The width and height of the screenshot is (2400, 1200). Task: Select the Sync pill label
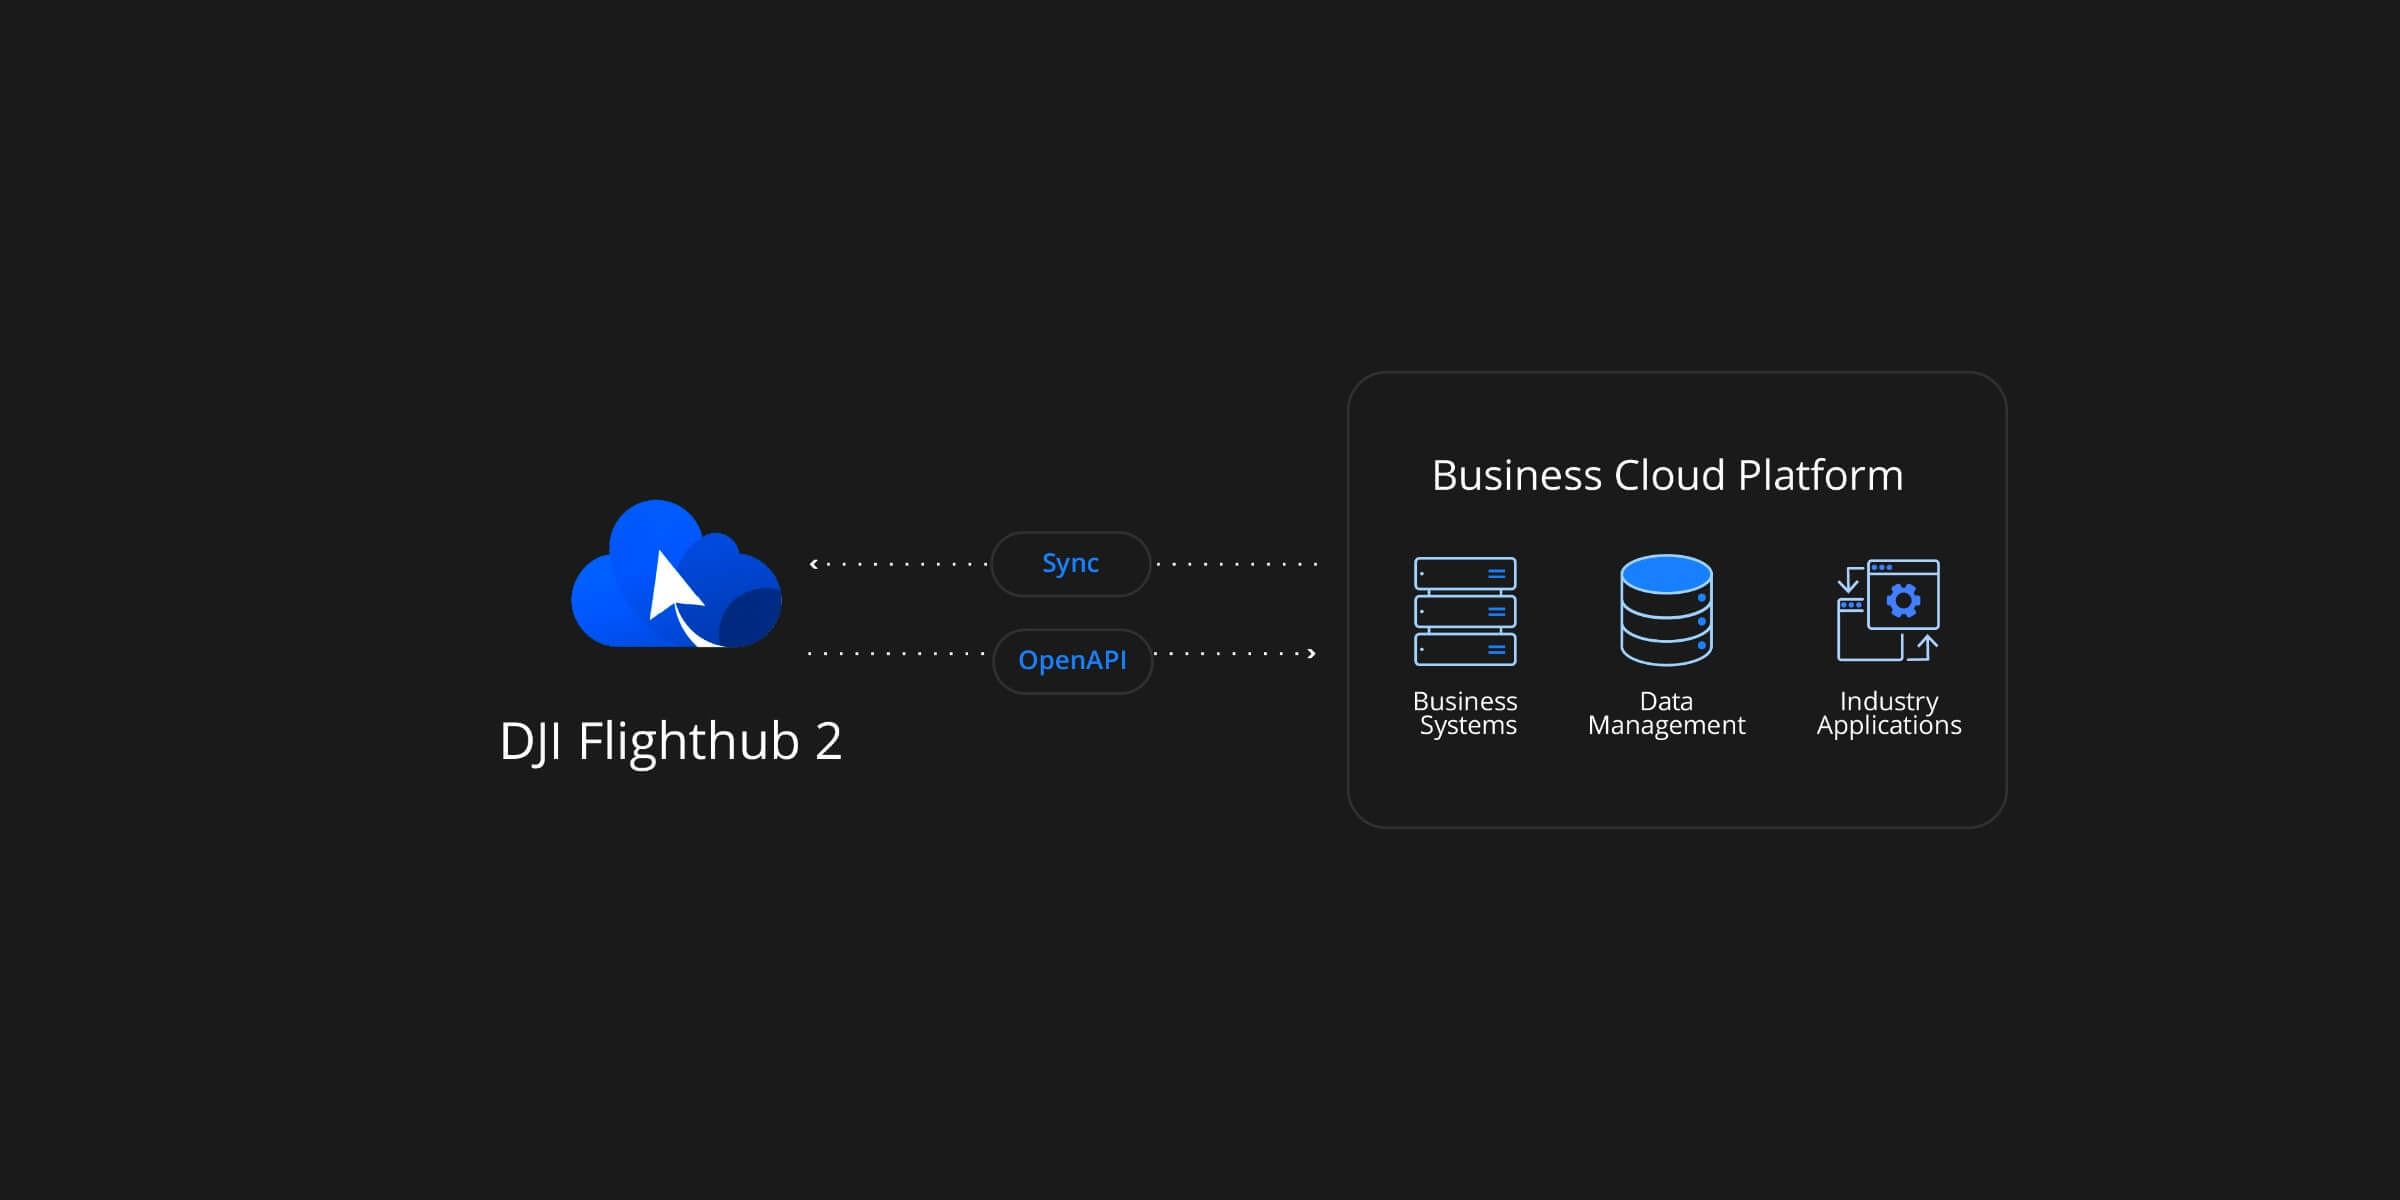point(1071,564)
